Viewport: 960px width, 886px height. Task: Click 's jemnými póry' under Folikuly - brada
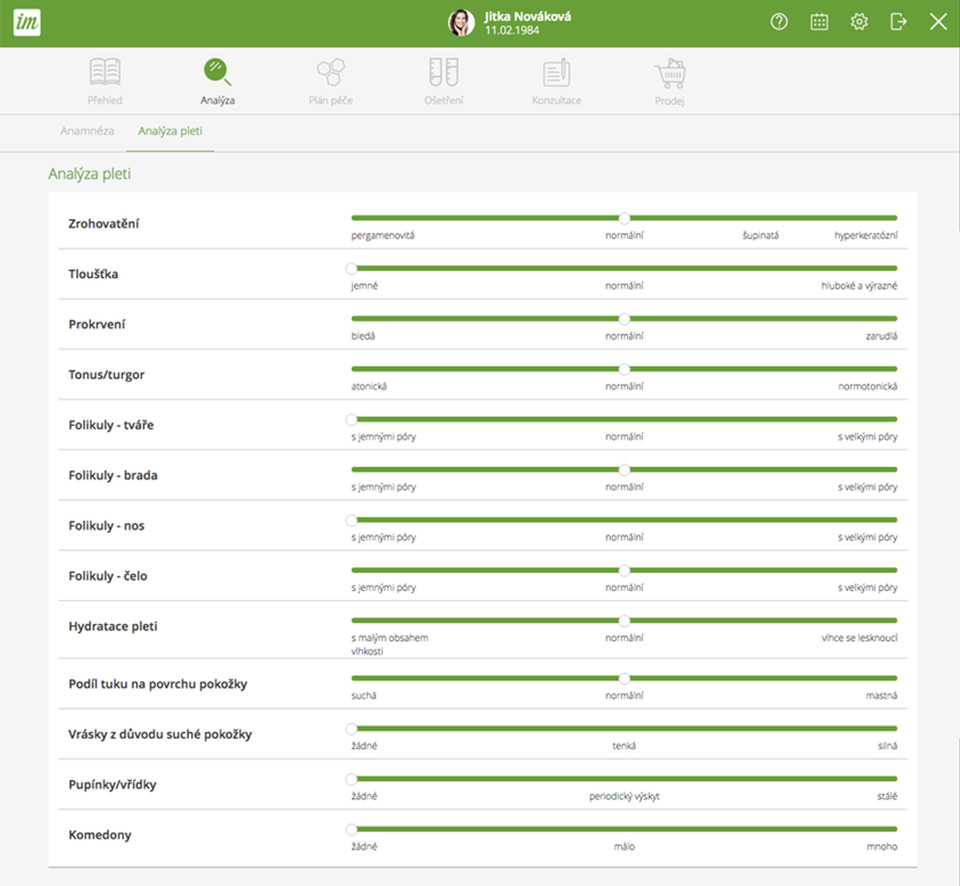tap(383, 487)
